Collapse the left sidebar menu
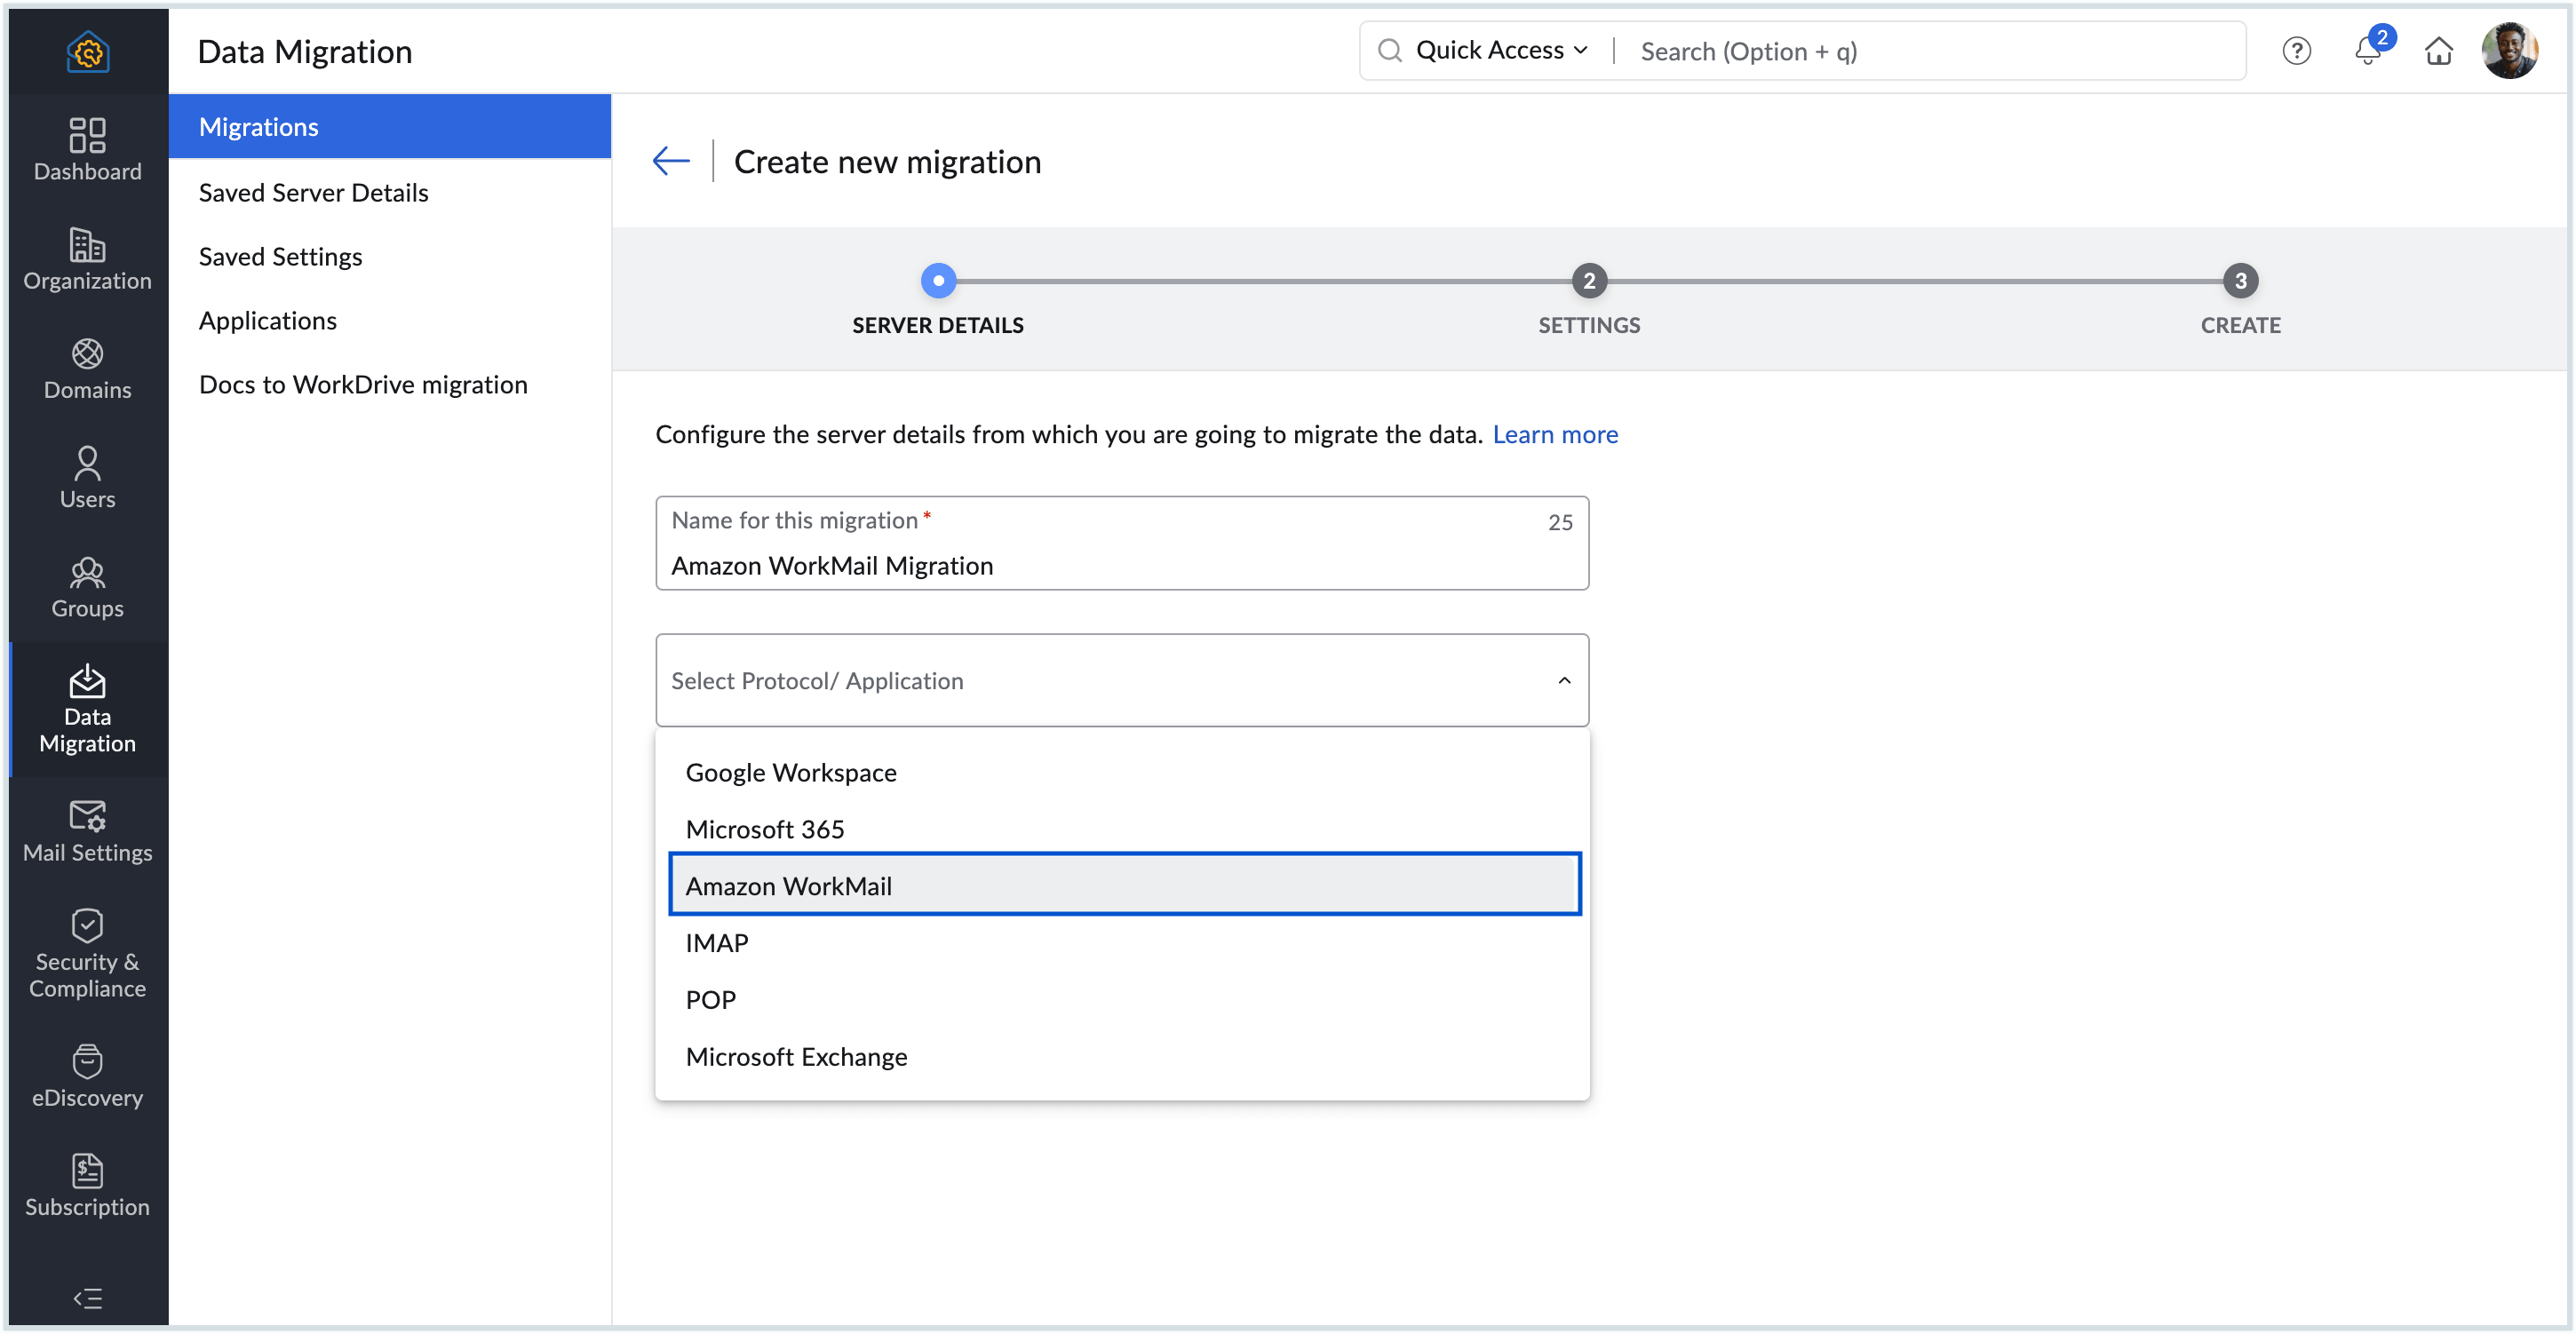Image resolution: width=2576 pixels, height=1334 pixels. click(87, 1297)
